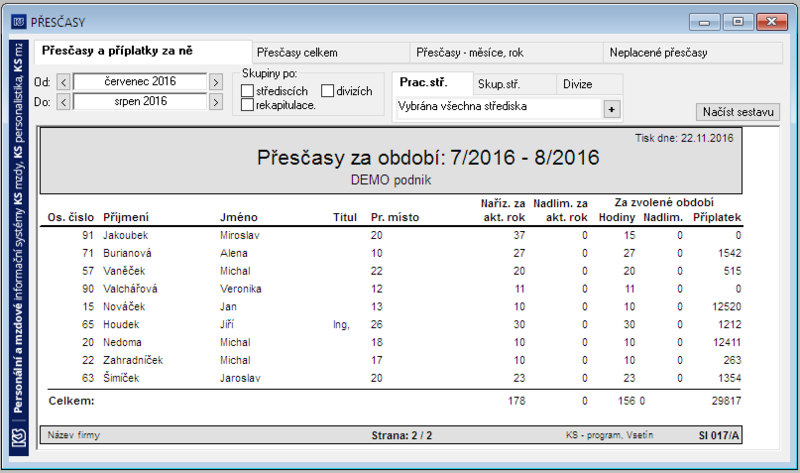Click first name Veronika

[x=241, y=289]
